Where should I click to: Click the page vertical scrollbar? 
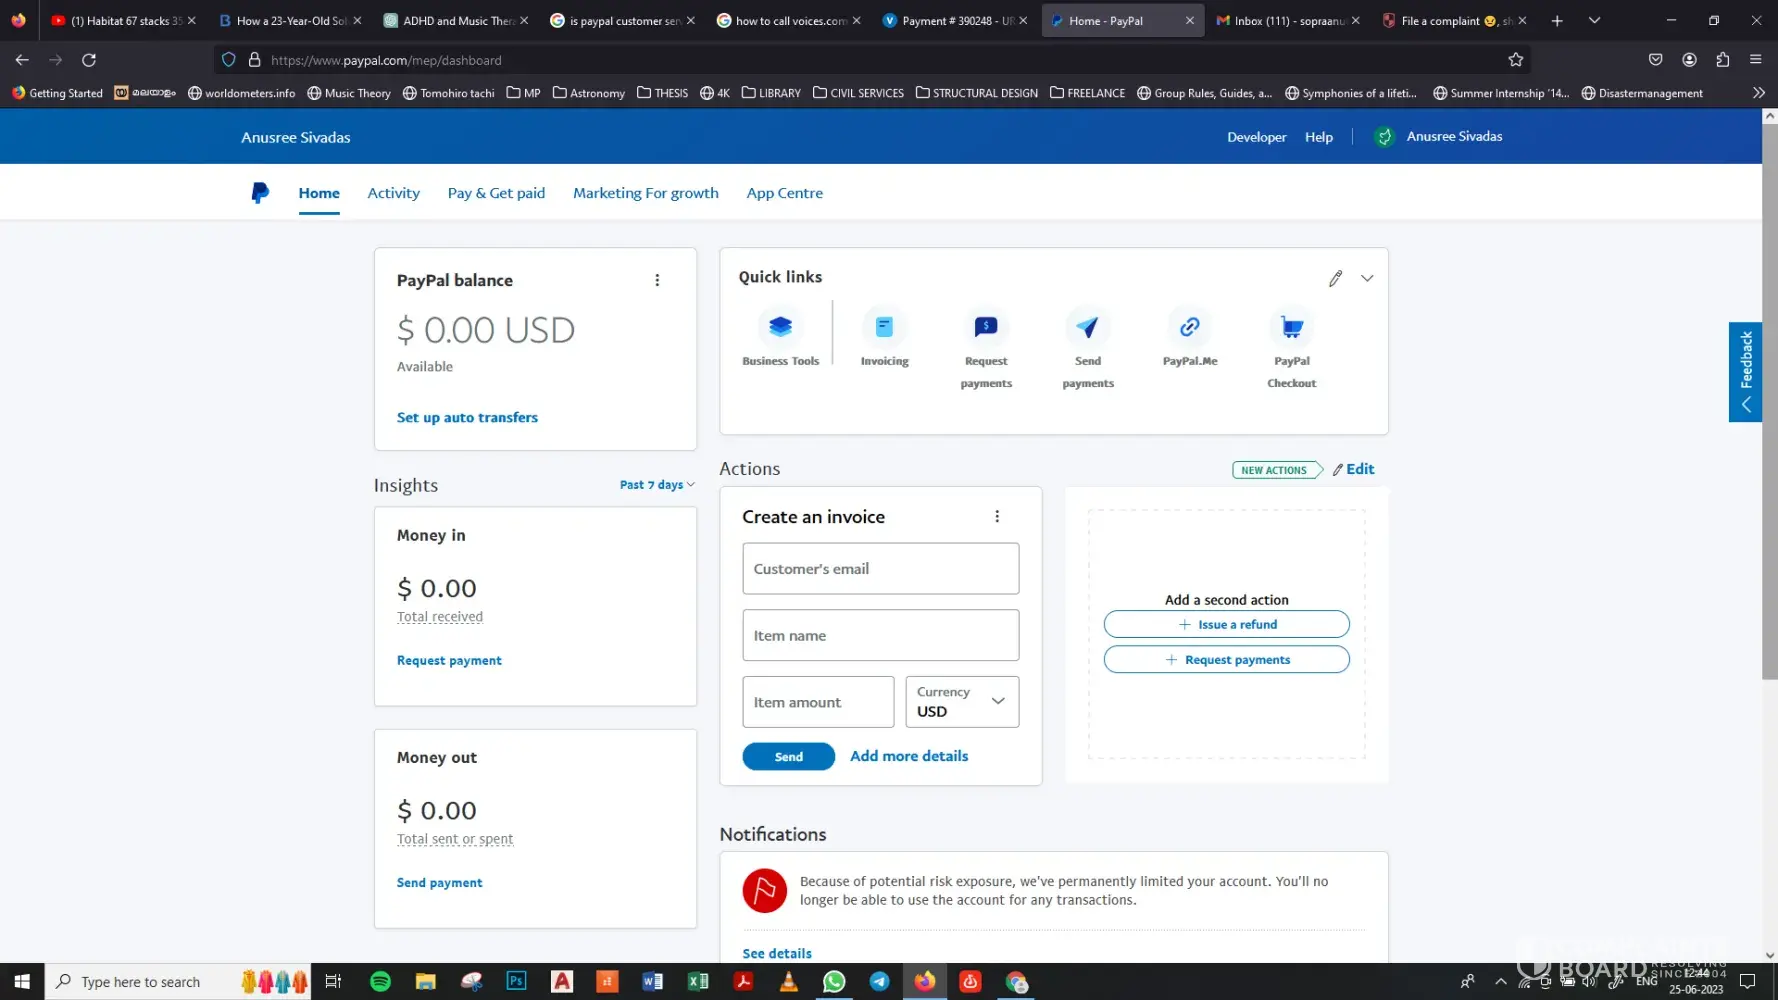1769,400
